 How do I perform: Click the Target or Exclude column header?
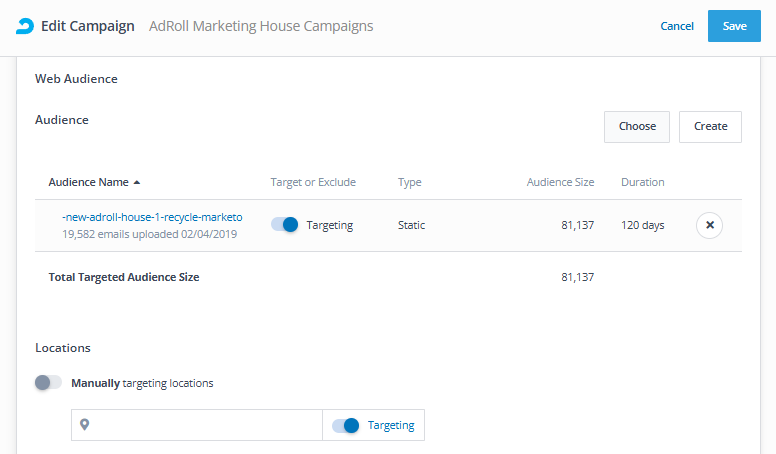click(313, 182)
